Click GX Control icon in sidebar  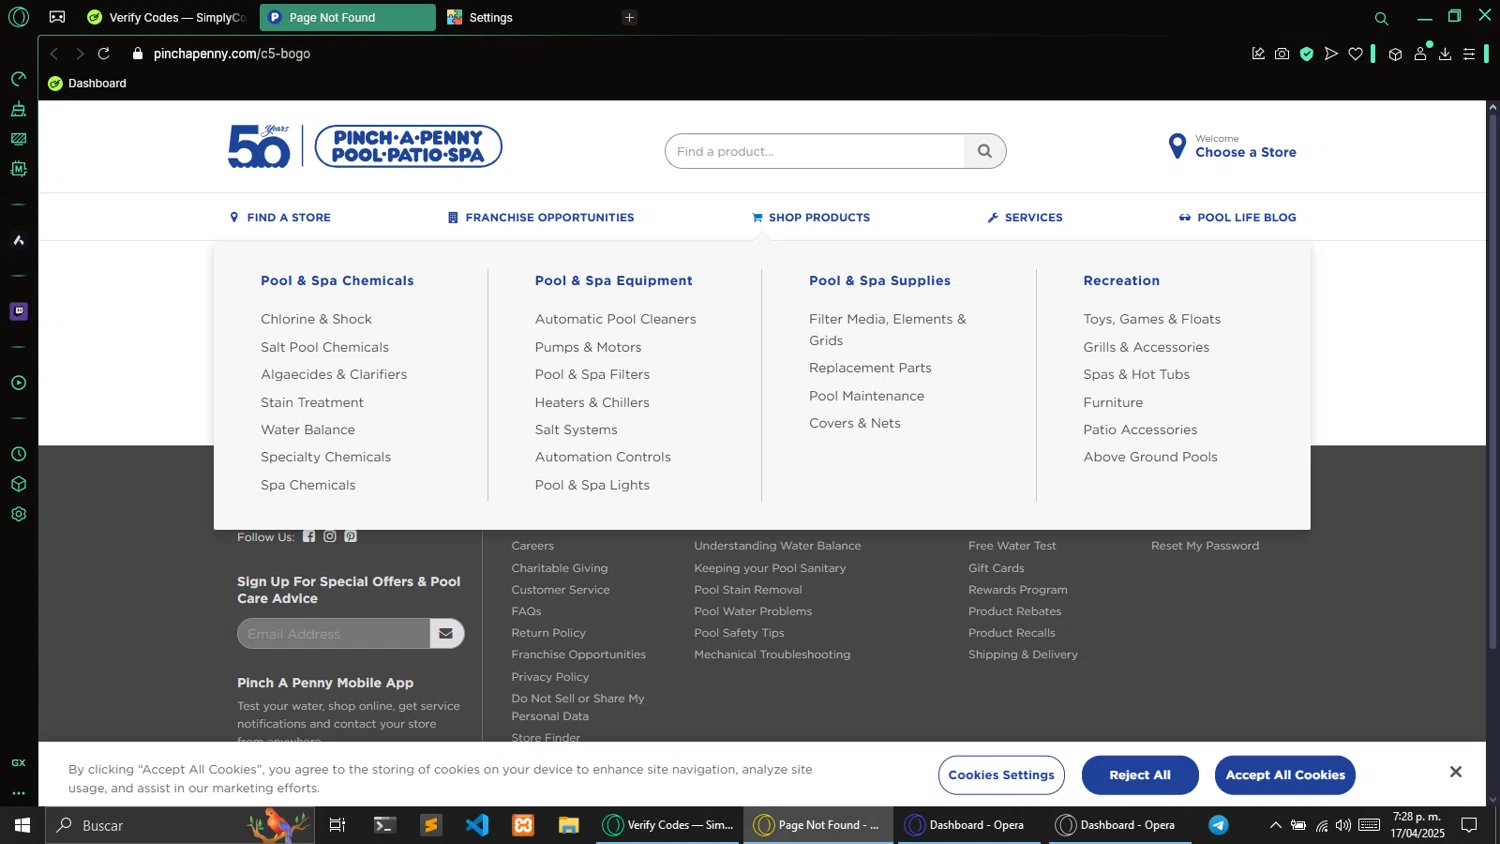(18, 762)
